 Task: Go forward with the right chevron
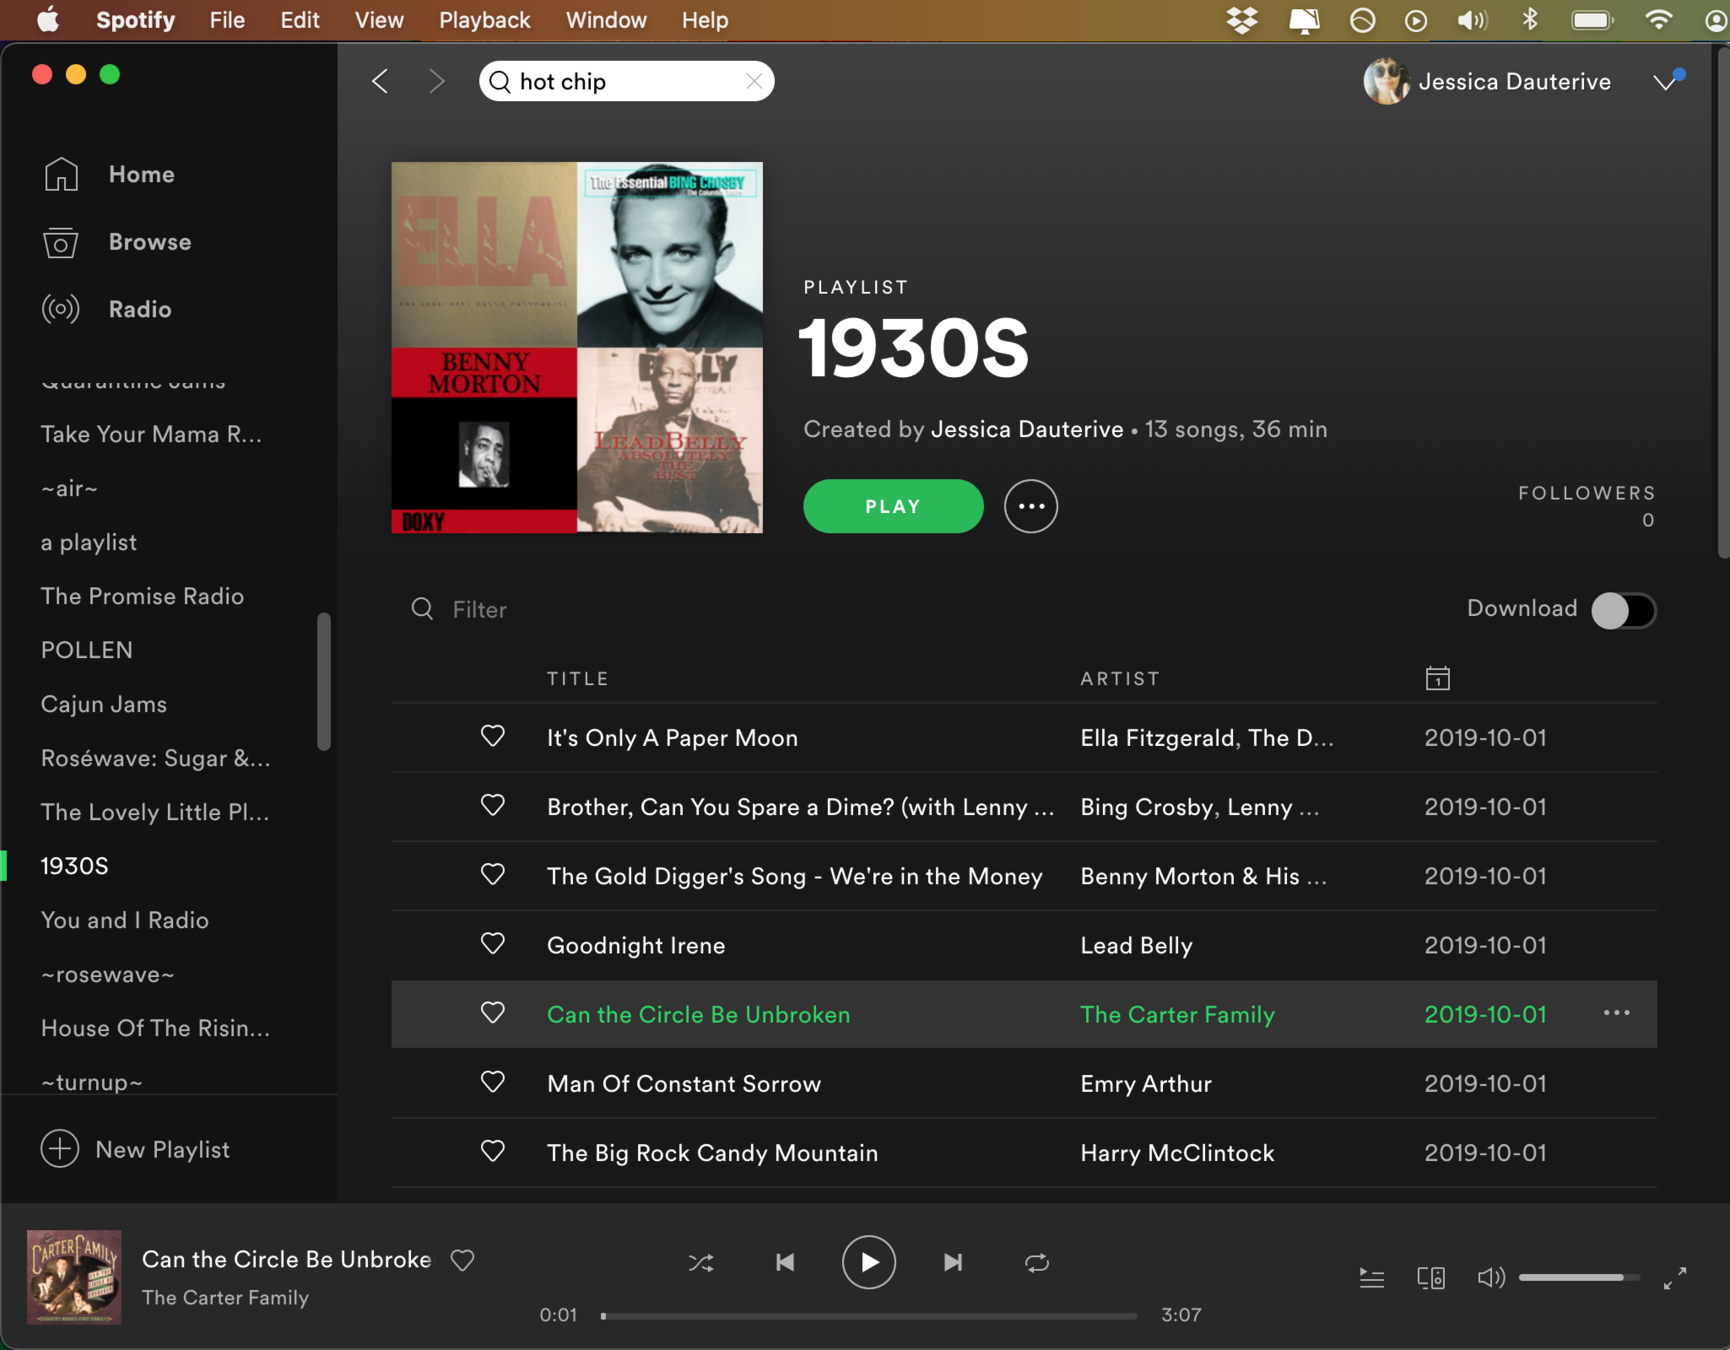[436, 81]
